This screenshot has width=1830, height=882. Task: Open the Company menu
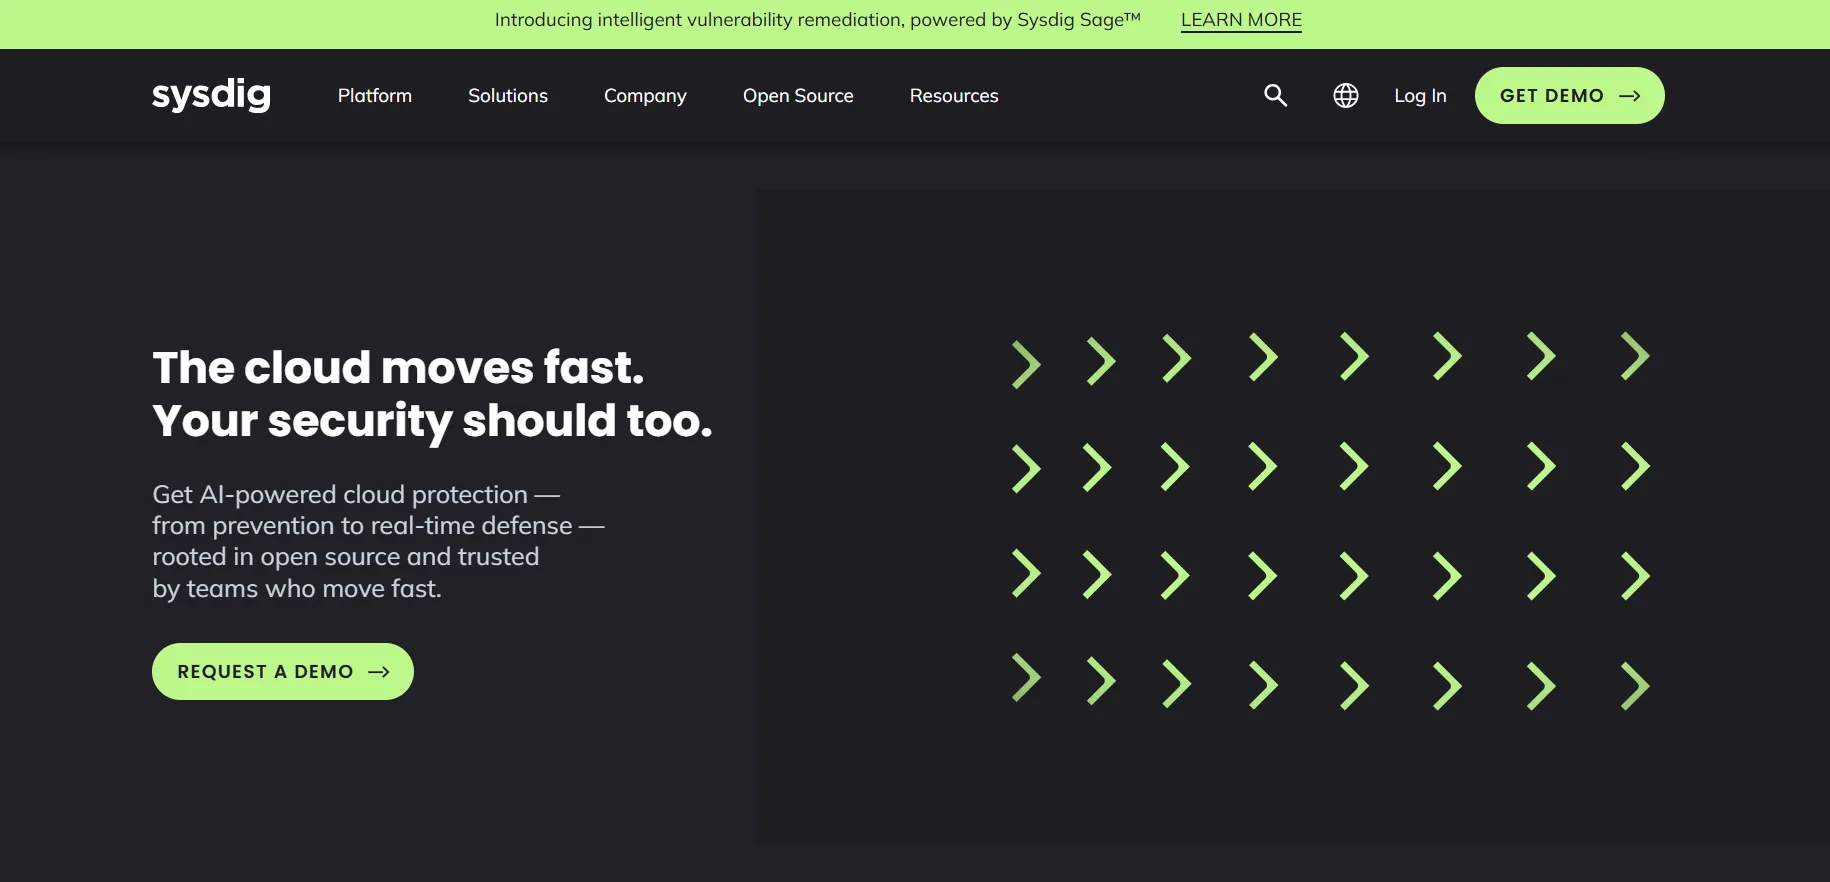[x=645, y=96]
